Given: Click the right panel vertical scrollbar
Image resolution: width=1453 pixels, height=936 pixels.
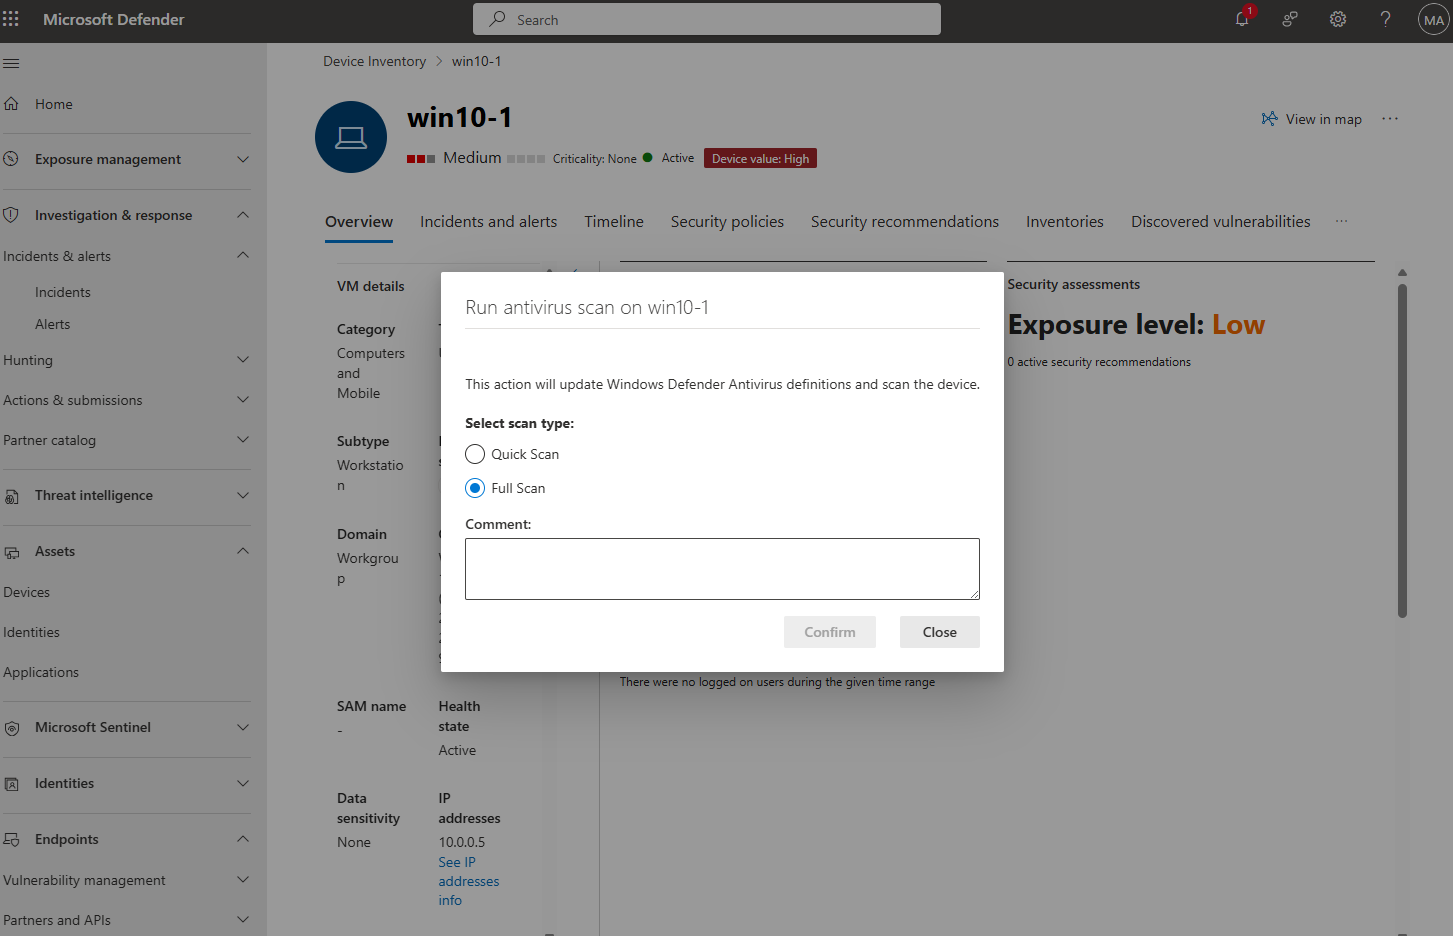Looking at the screenshot, I should [1402, 450].
